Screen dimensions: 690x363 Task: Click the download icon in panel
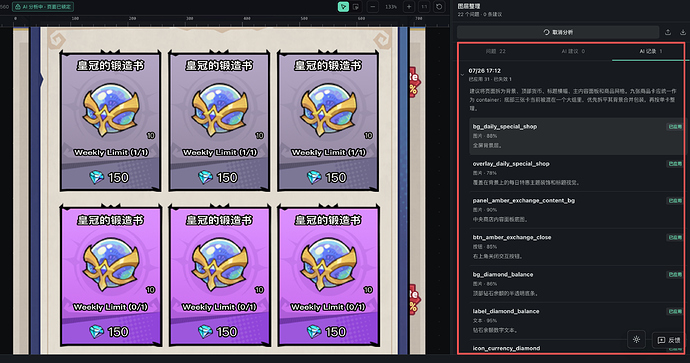point(683,32)
